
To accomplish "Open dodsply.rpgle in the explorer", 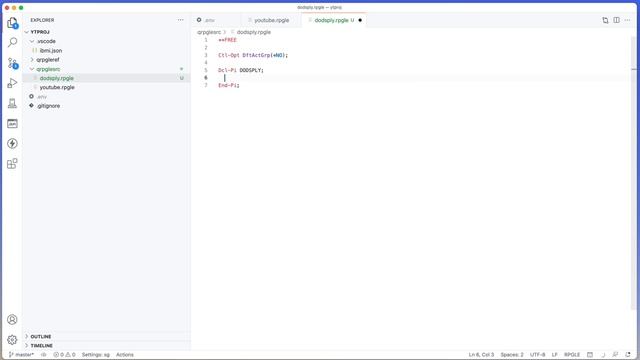I will 57,78.
